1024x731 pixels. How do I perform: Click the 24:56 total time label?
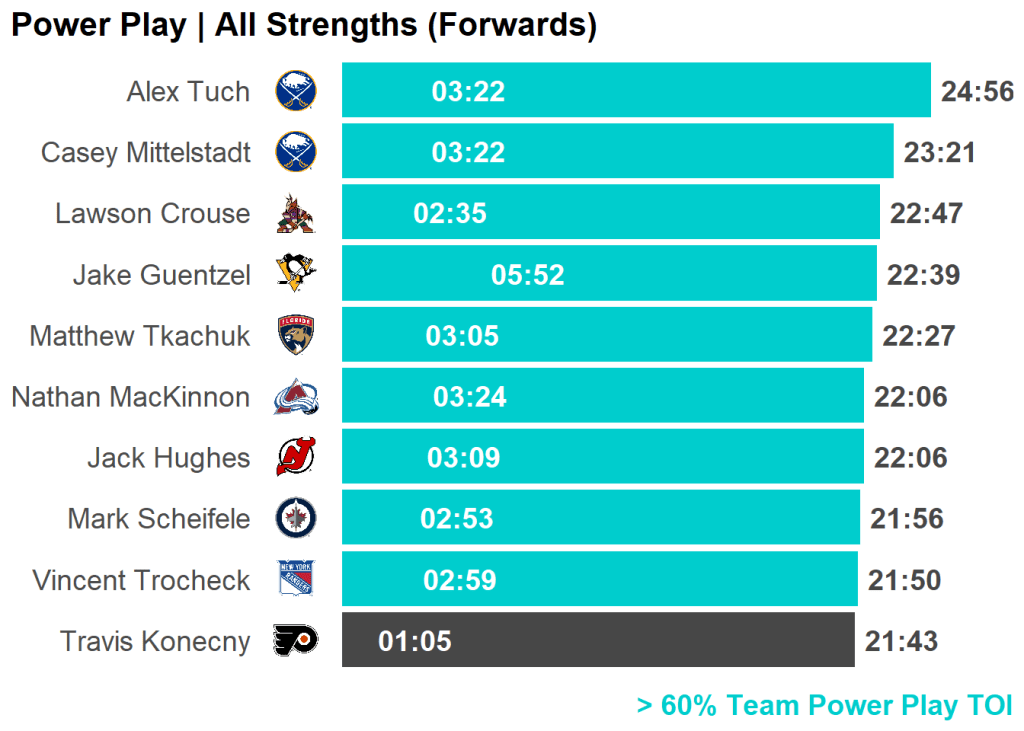coord(977,92)
